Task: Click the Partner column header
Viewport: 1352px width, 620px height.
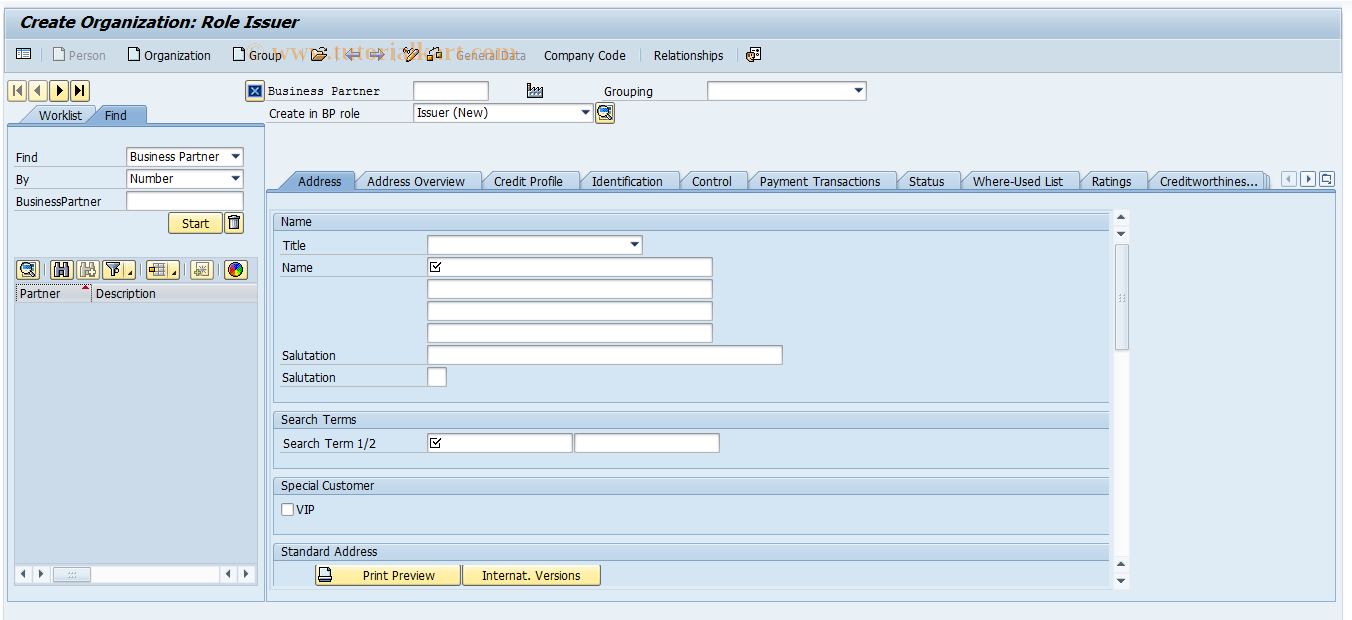Action: [53, 293]
